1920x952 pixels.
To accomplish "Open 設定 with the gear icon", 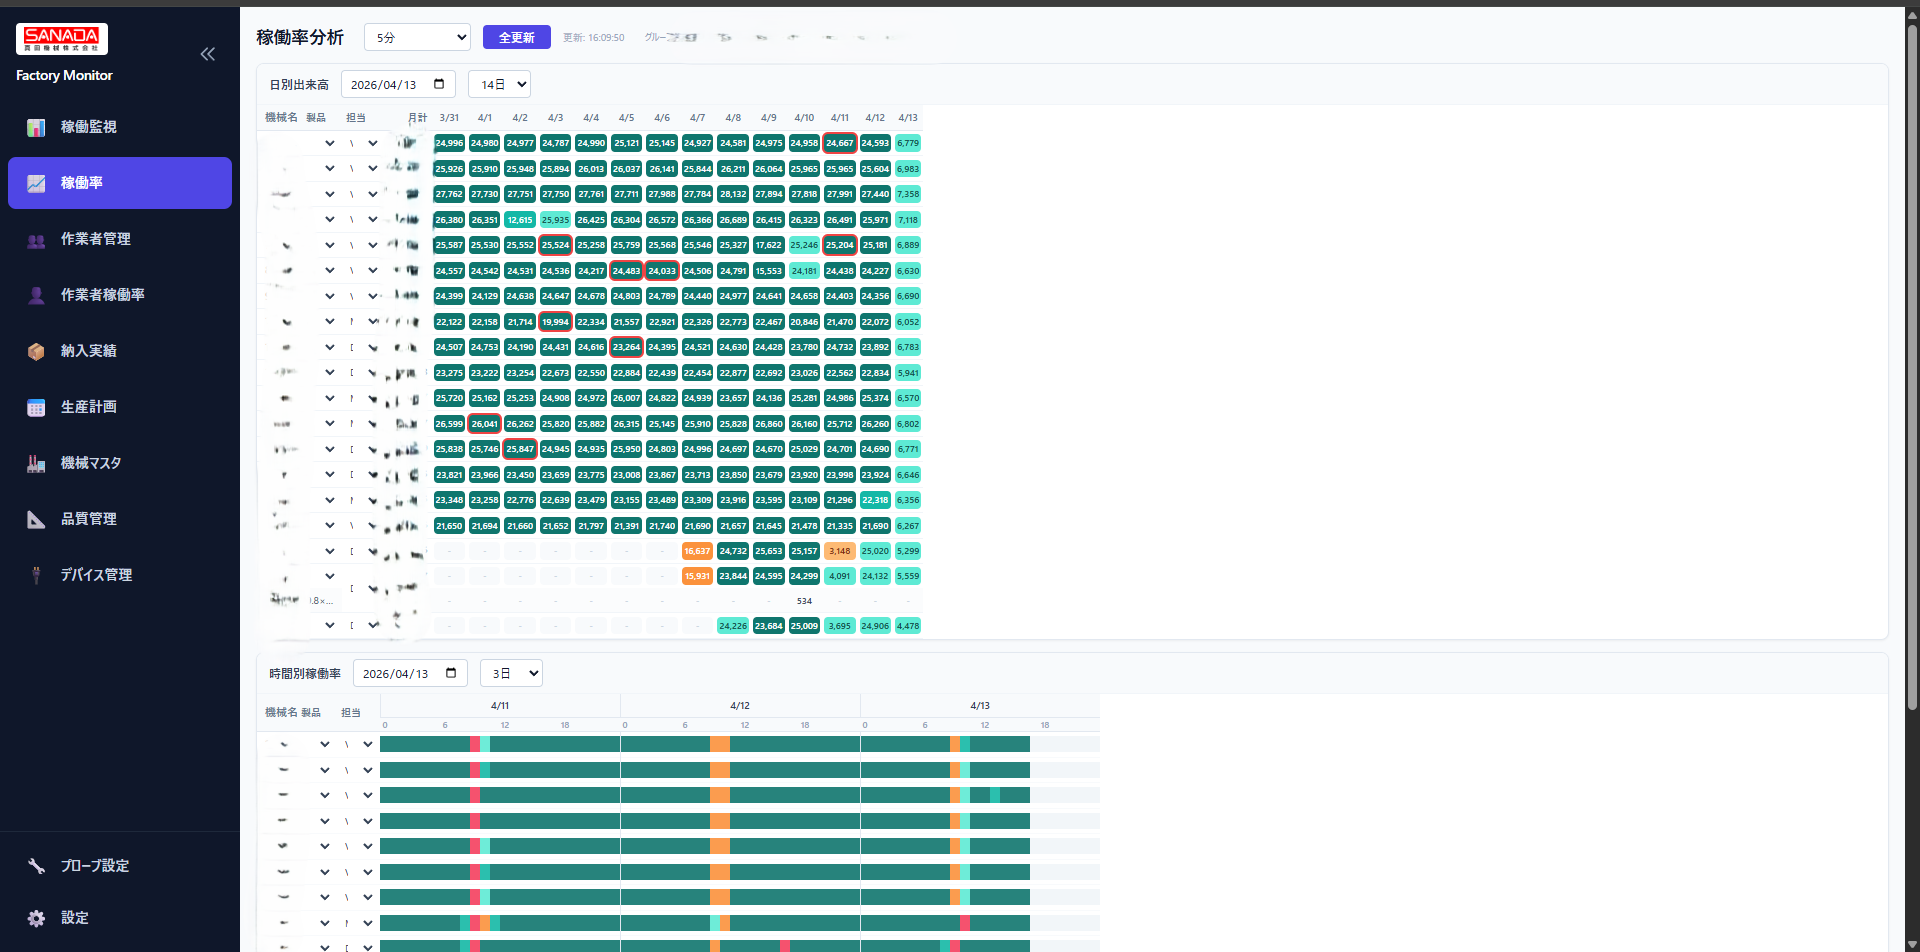I will coord(36,918).
